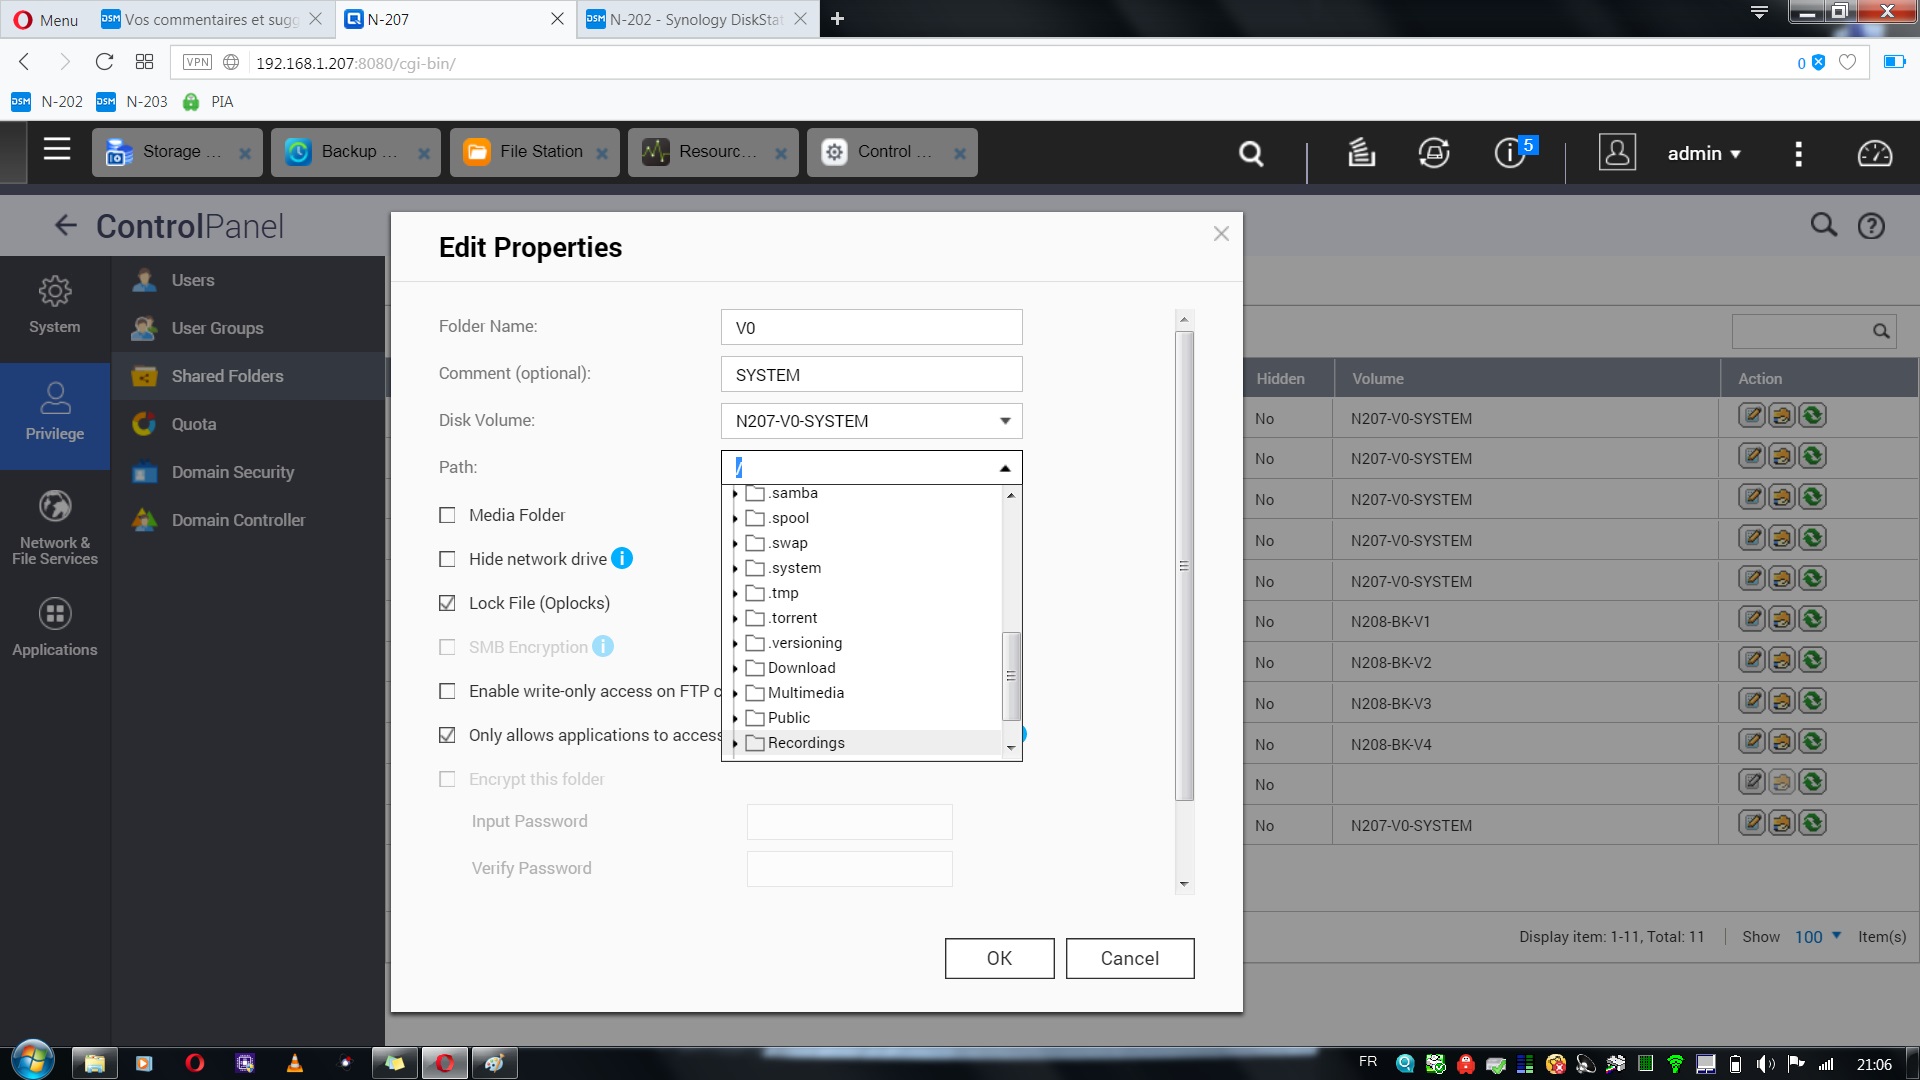Open the admin user dropdown

pyautogui.click(x=1704, y=153)
